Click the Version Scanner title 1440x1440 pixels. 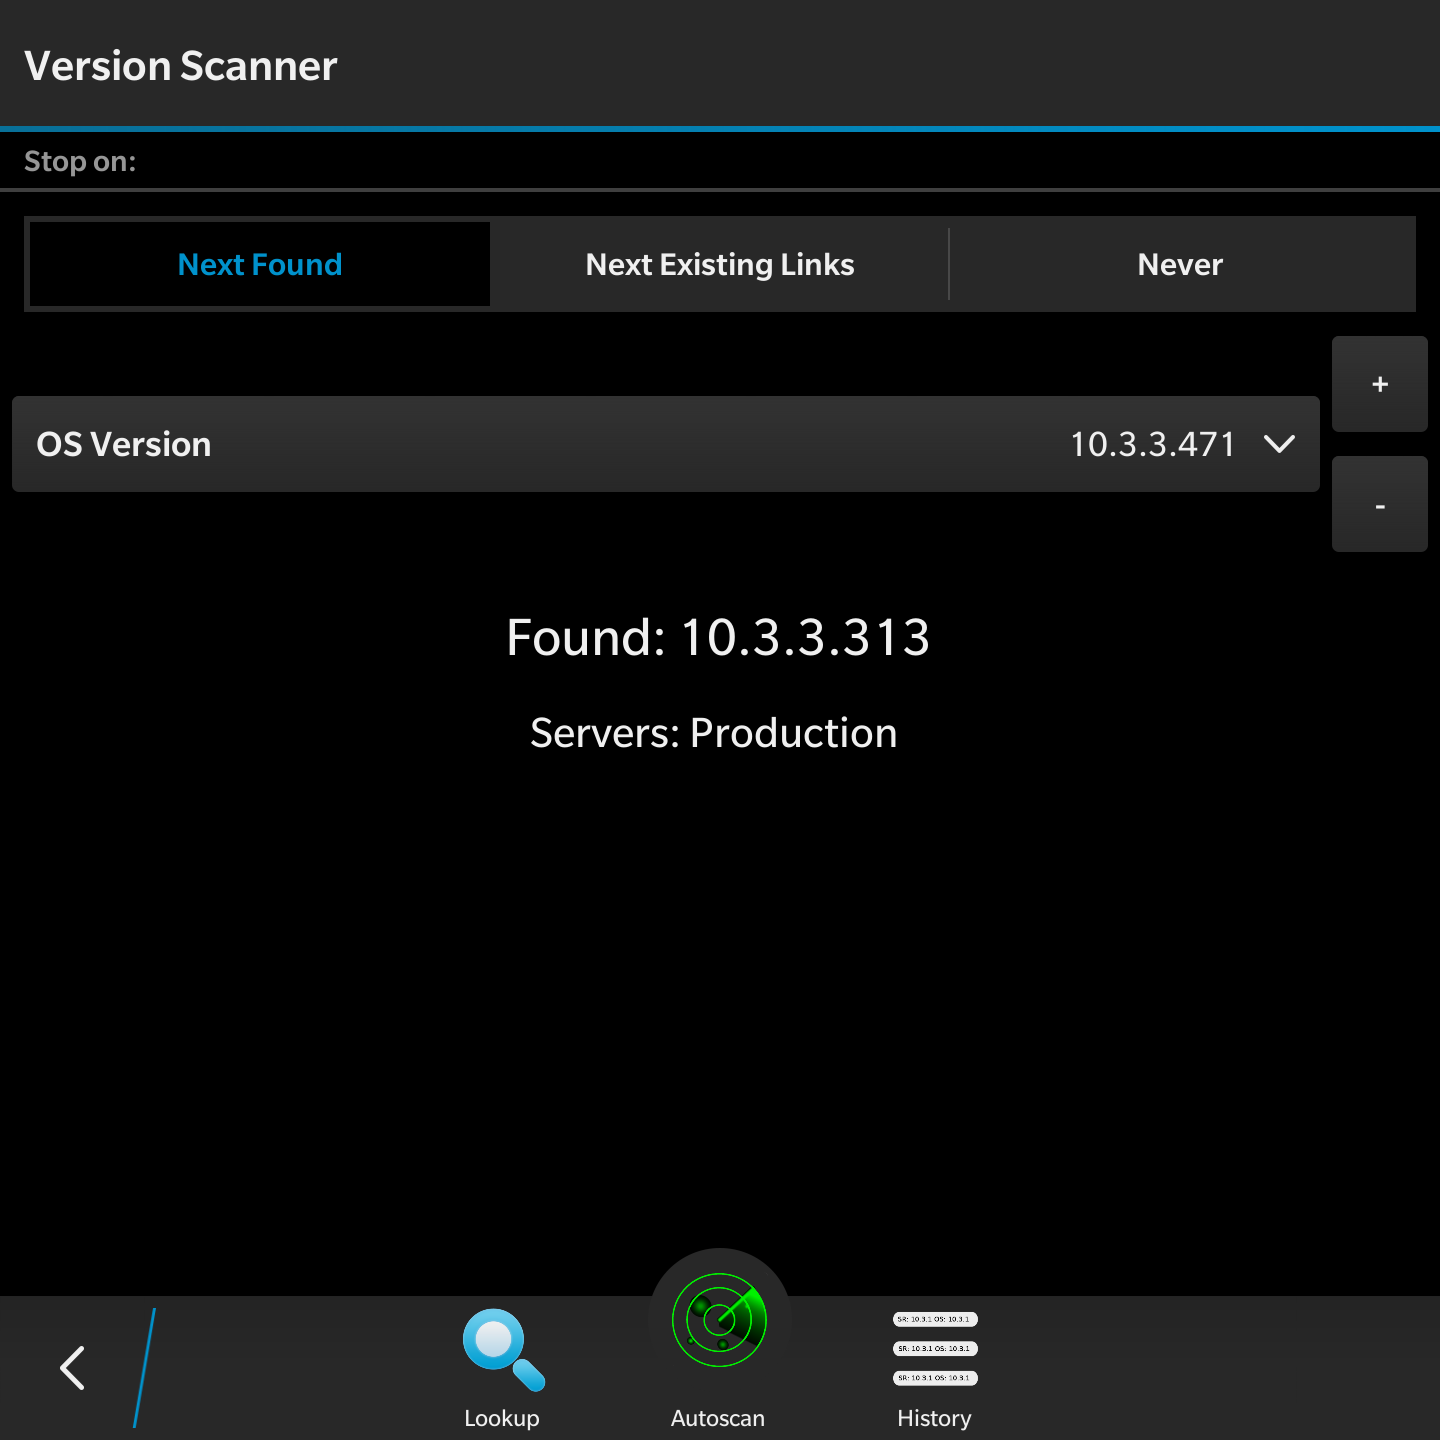click(x=181, y=66)
